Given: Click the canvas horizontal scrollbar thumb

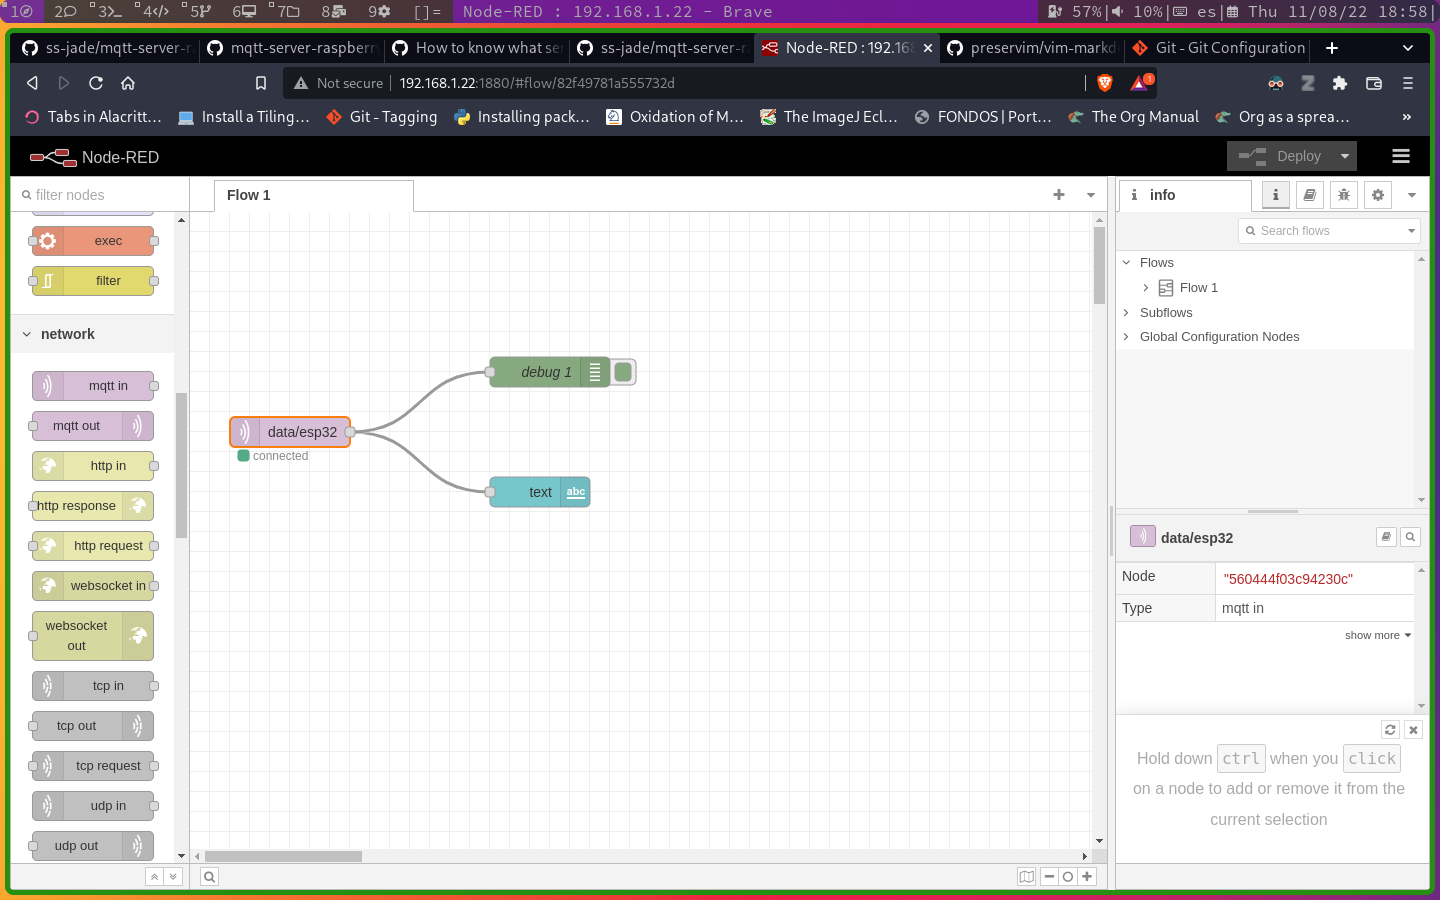Looking at the screenshot, I should coord(283,856).
